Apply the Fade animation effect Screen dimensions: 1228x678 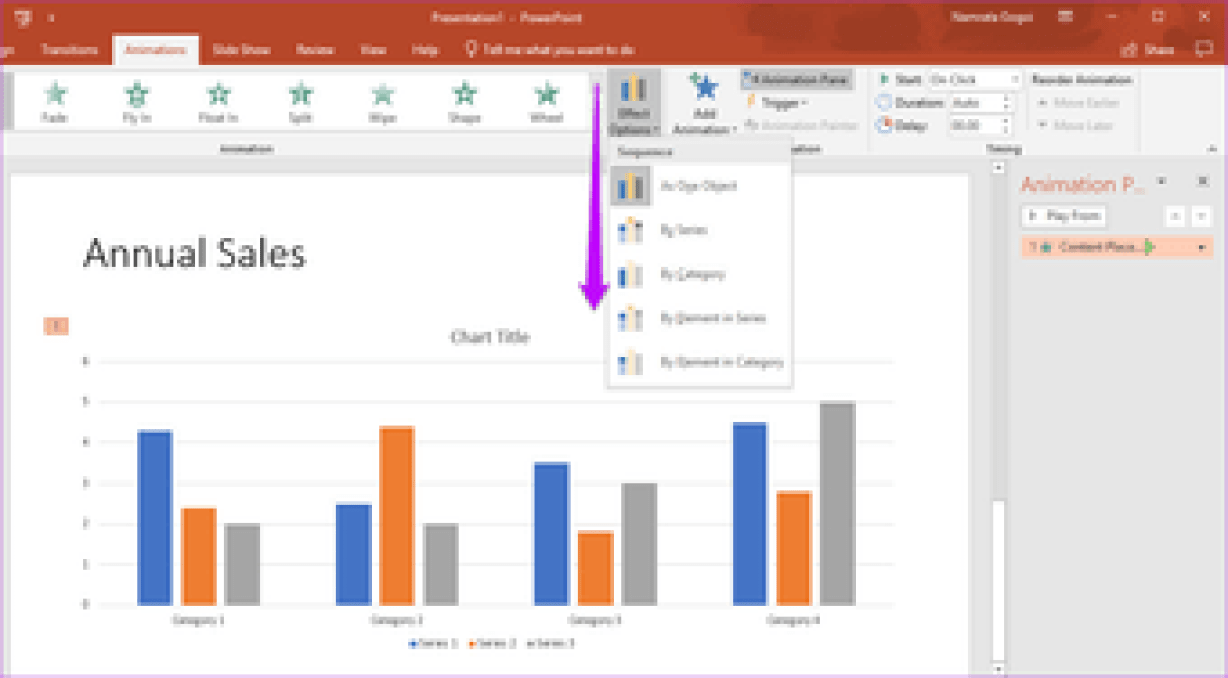point(55,102)
